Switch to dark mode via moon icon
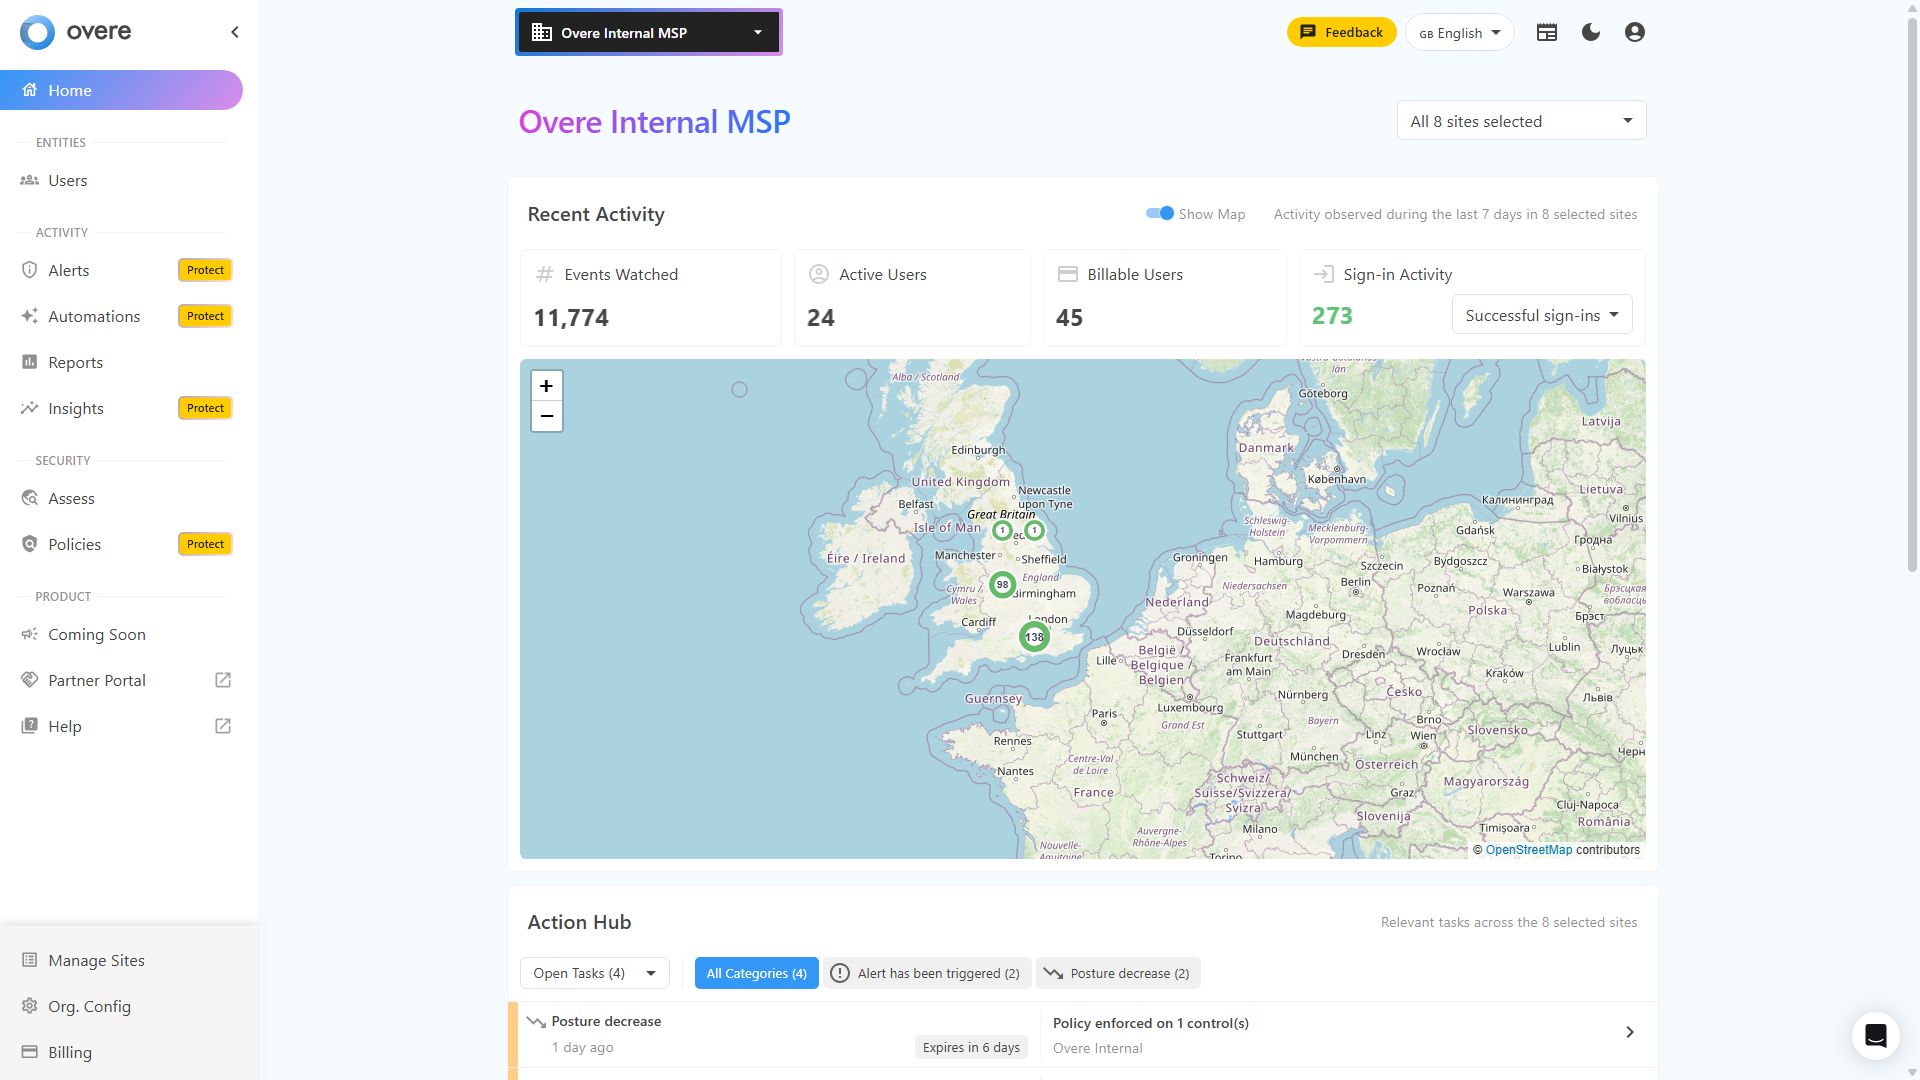This screenshot has height=1080, width=1920. (1590, 32)
